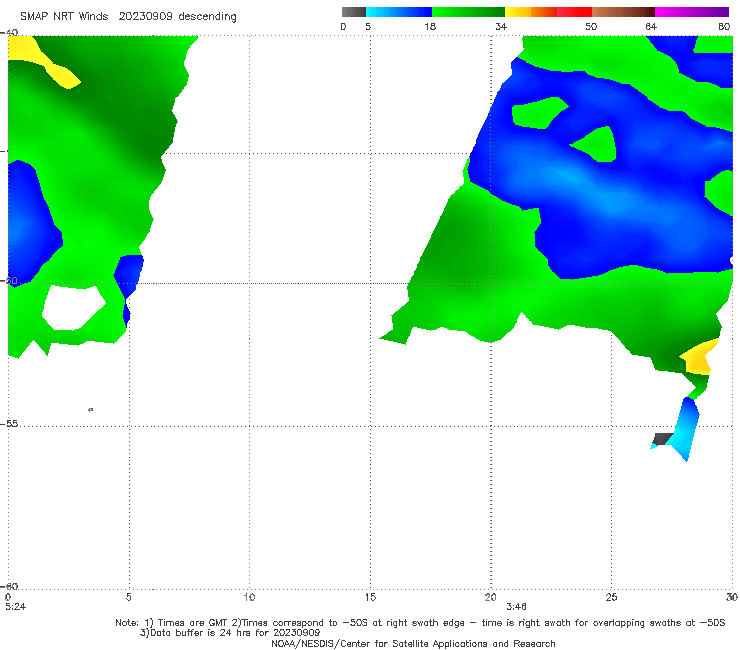740x650 pixels.
Task: Click the swath time "5:24"
Action: tap(16, 607)
